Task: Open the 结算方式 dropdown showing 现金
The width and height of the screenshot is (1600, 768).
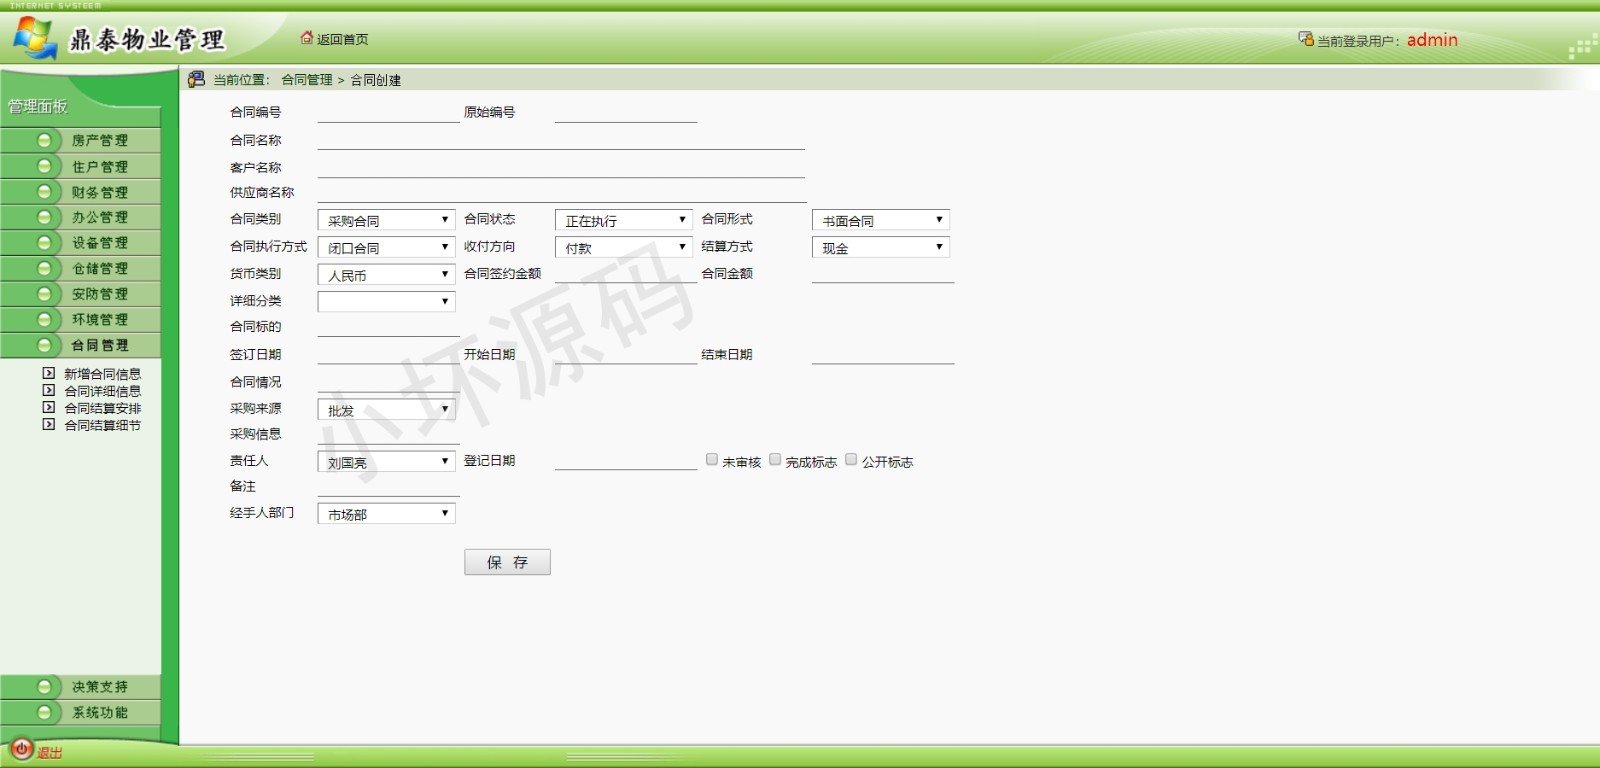Action: [881, 247]
